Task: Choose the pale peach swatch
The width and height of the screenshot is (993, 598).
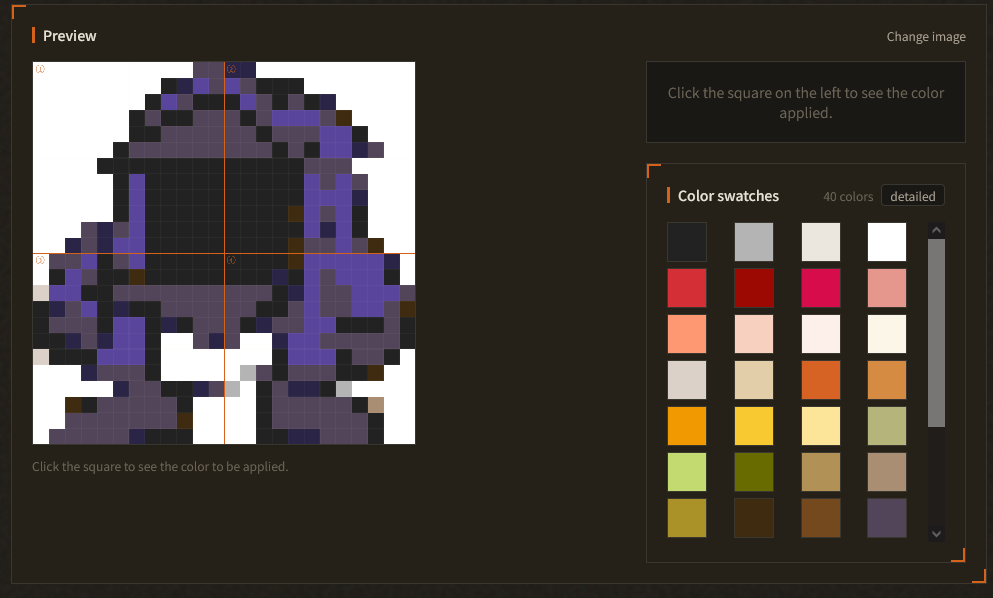Action: (754, 334)
